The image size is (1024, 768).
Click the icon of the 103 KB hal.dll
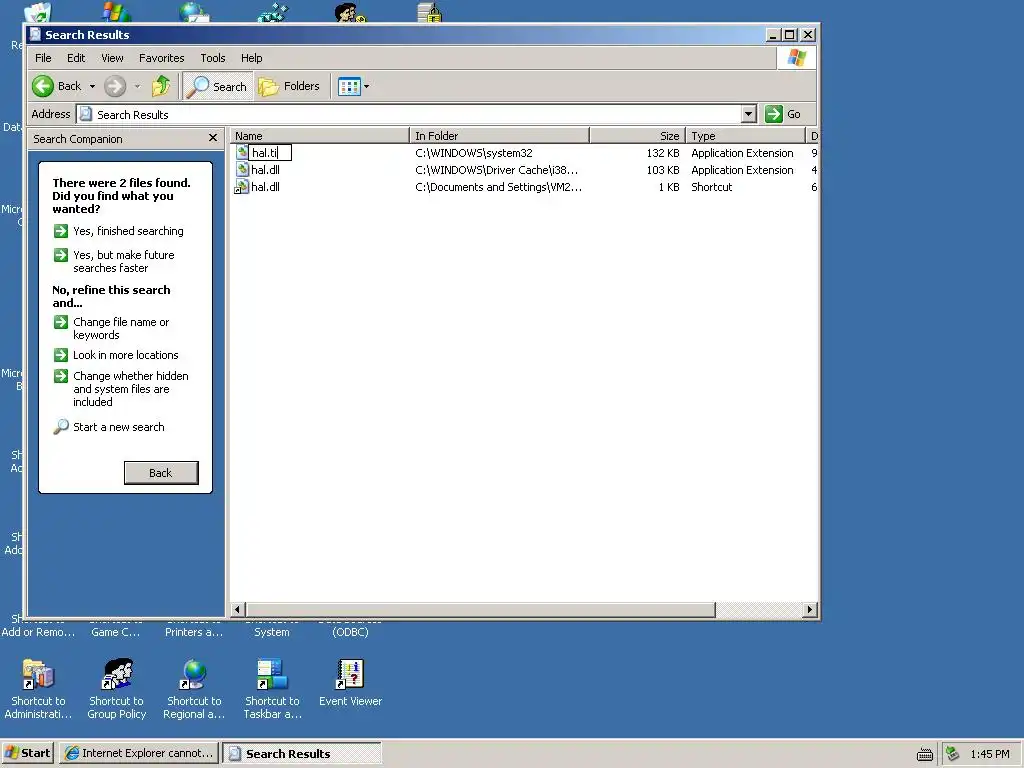[242, 170]
